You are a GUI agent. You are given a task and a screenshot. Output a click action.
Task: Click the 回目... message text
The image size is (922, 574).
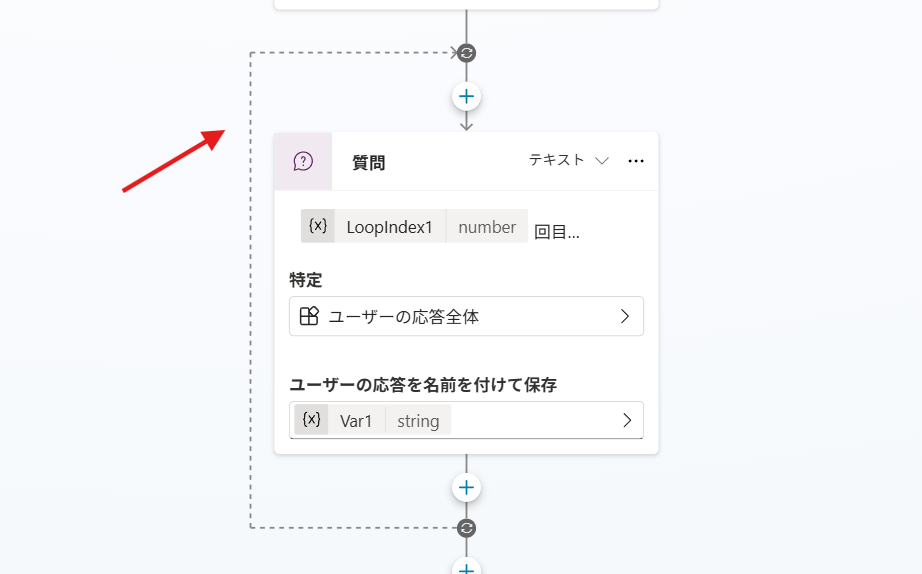coord(557,232)
